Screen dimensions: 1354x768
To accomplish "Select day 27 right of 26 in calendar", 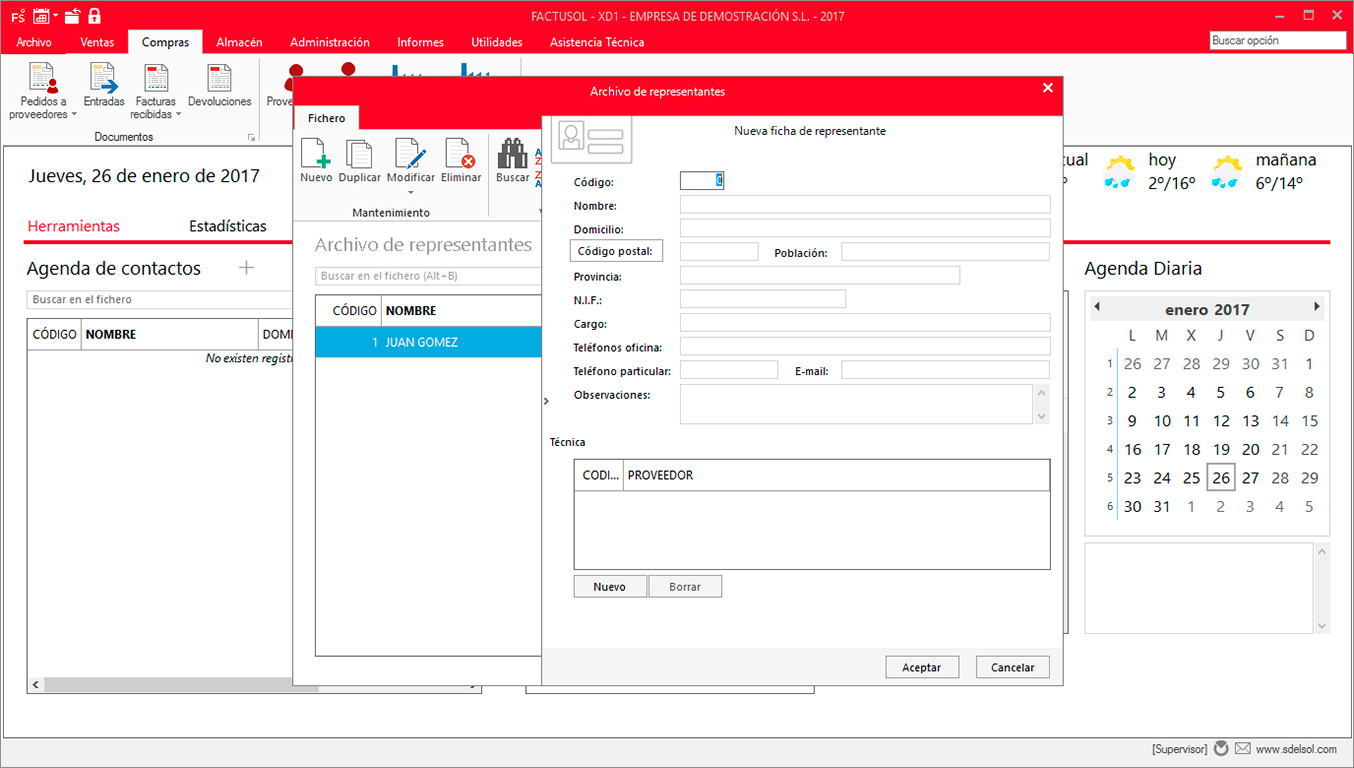I will [x=1250, y=478].
